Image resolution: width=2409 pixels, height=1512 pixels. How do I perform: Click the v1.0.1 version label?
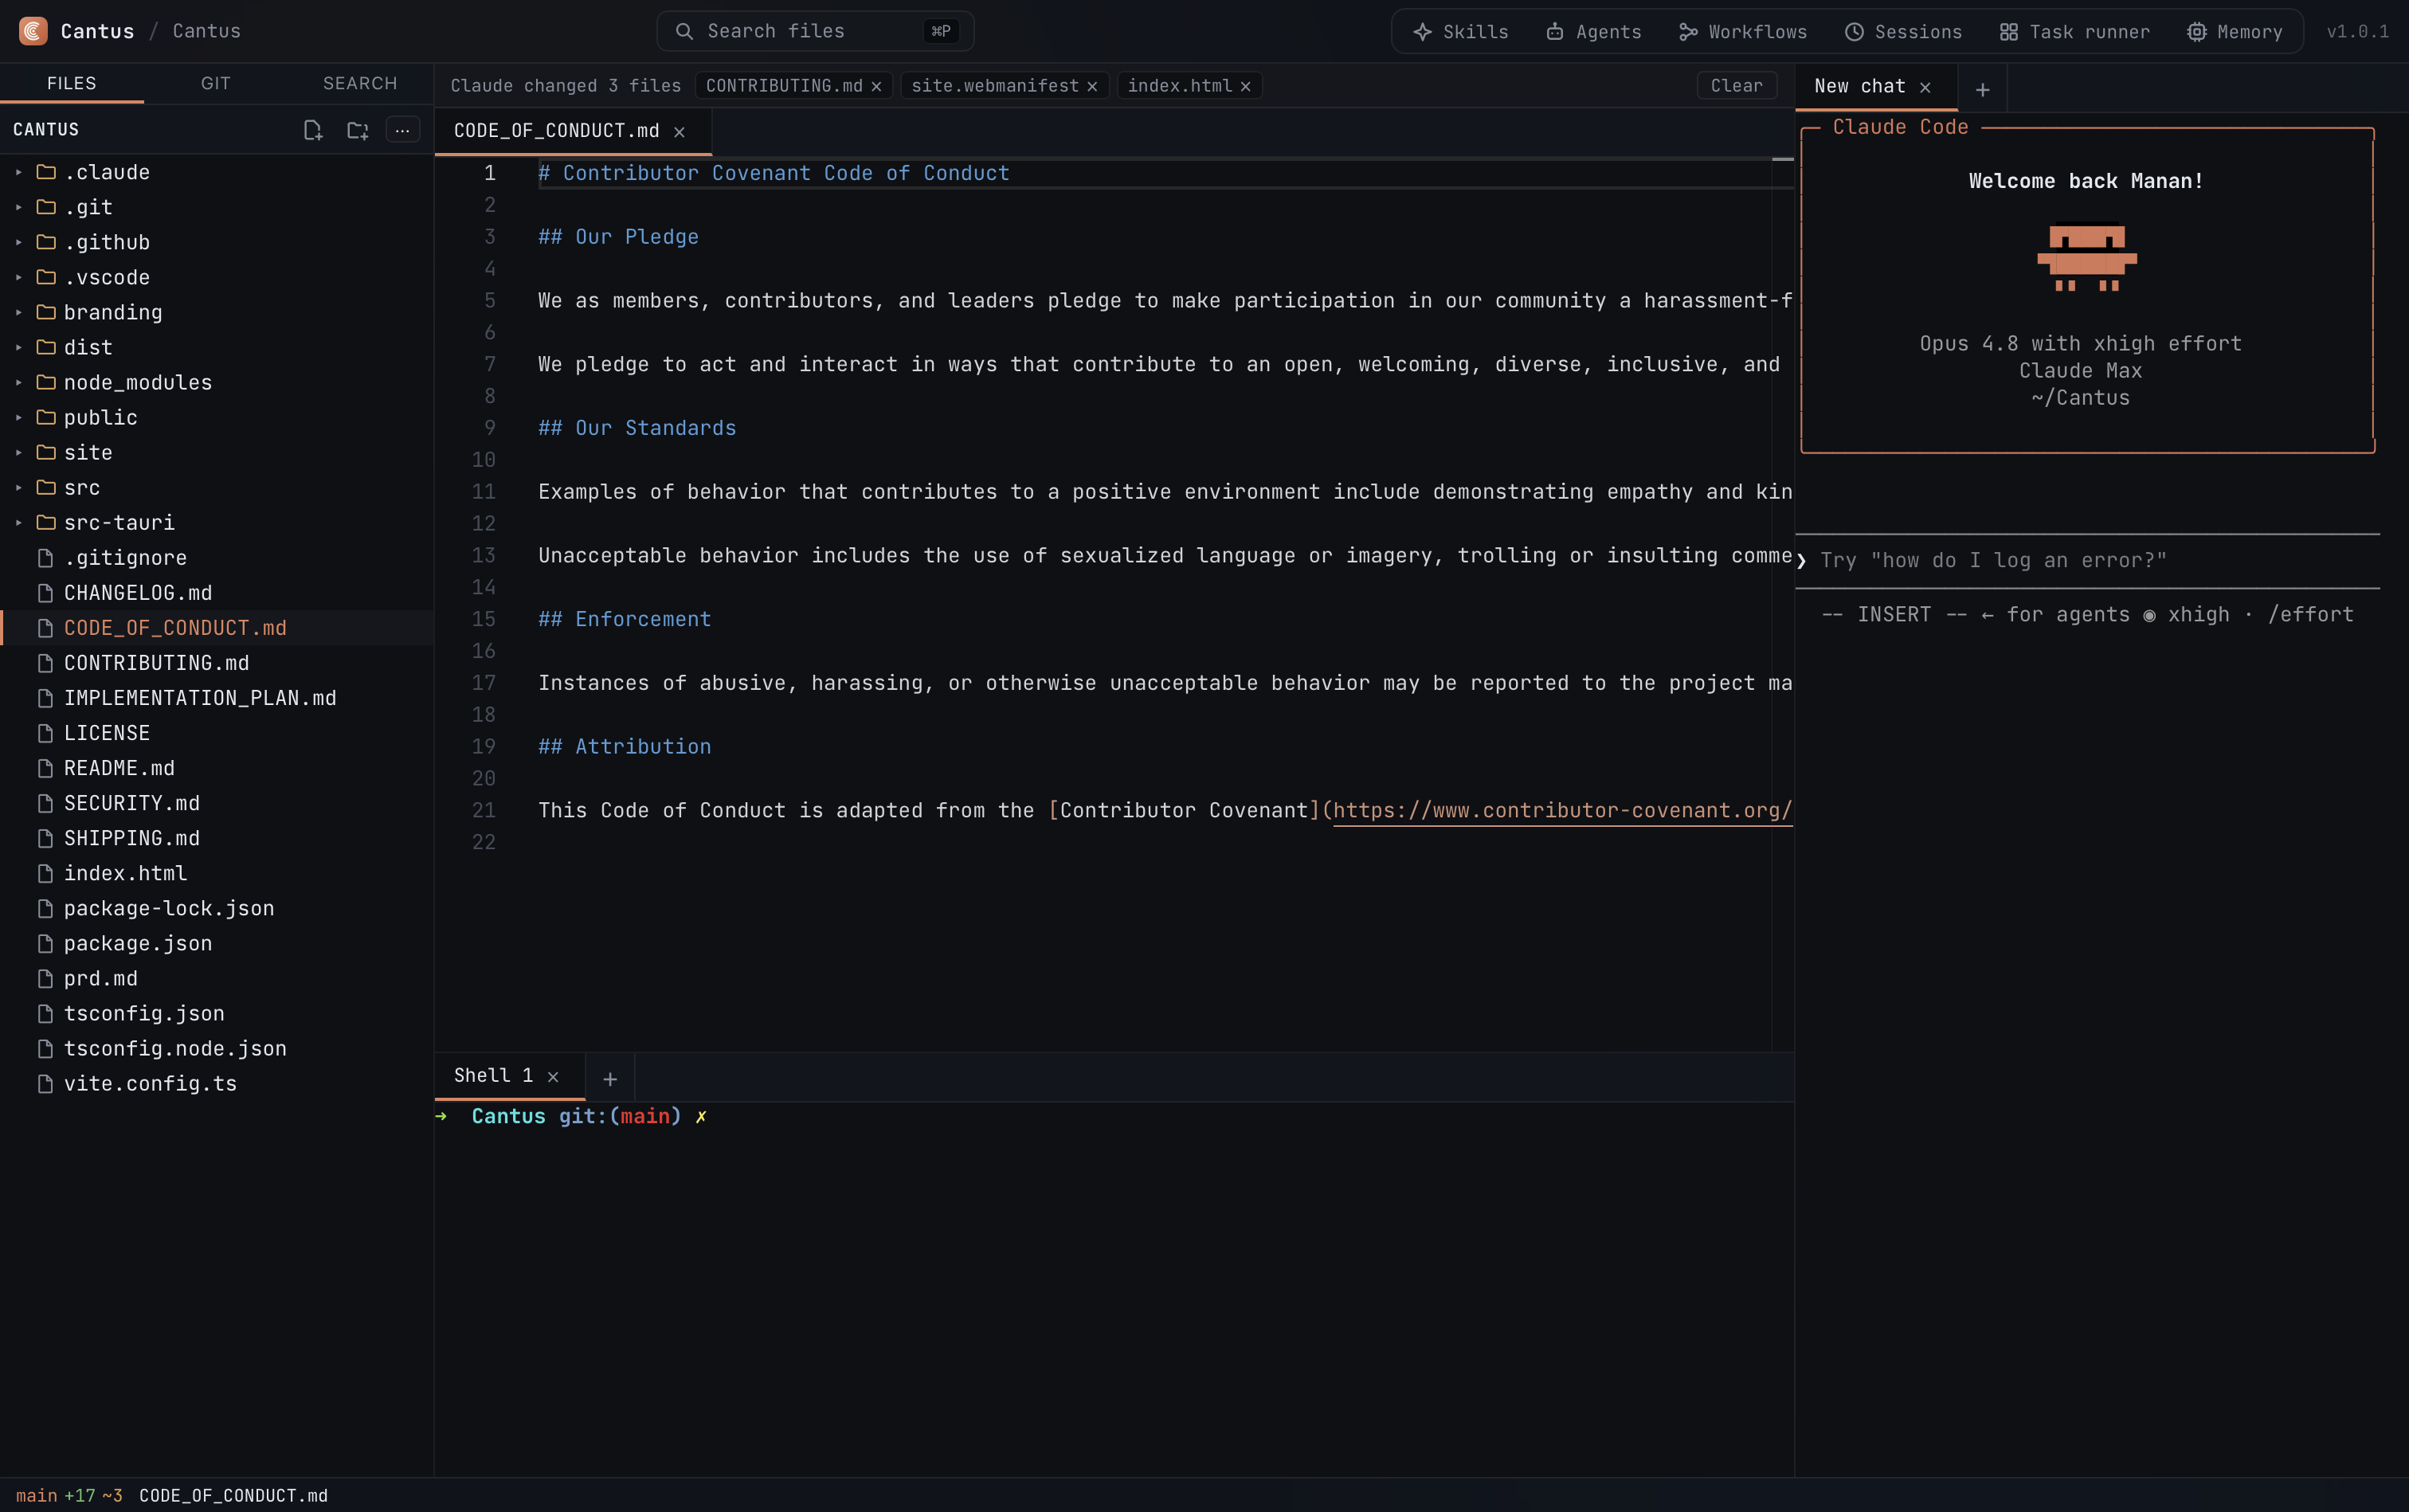[x=2357, y=32]
